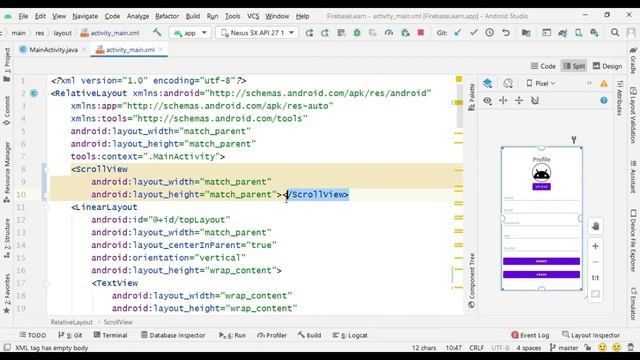Click the Profile app gauge icon
This screenshot has width=640, height=360.
pyautogui.click(x=389, y=33)
